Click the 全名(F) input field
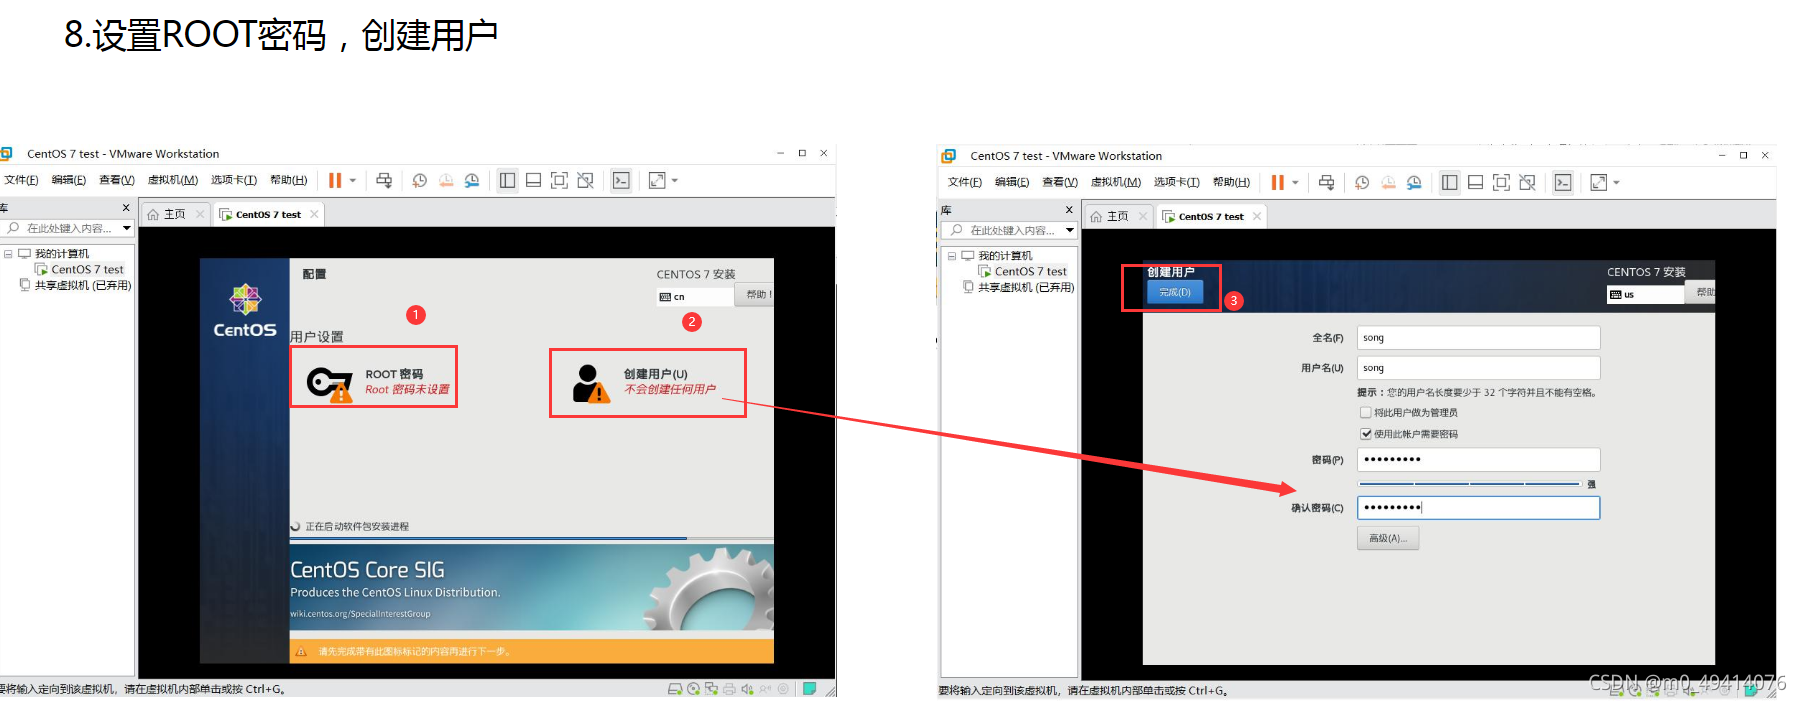 pyautogui.click(x=1478, y=338)
